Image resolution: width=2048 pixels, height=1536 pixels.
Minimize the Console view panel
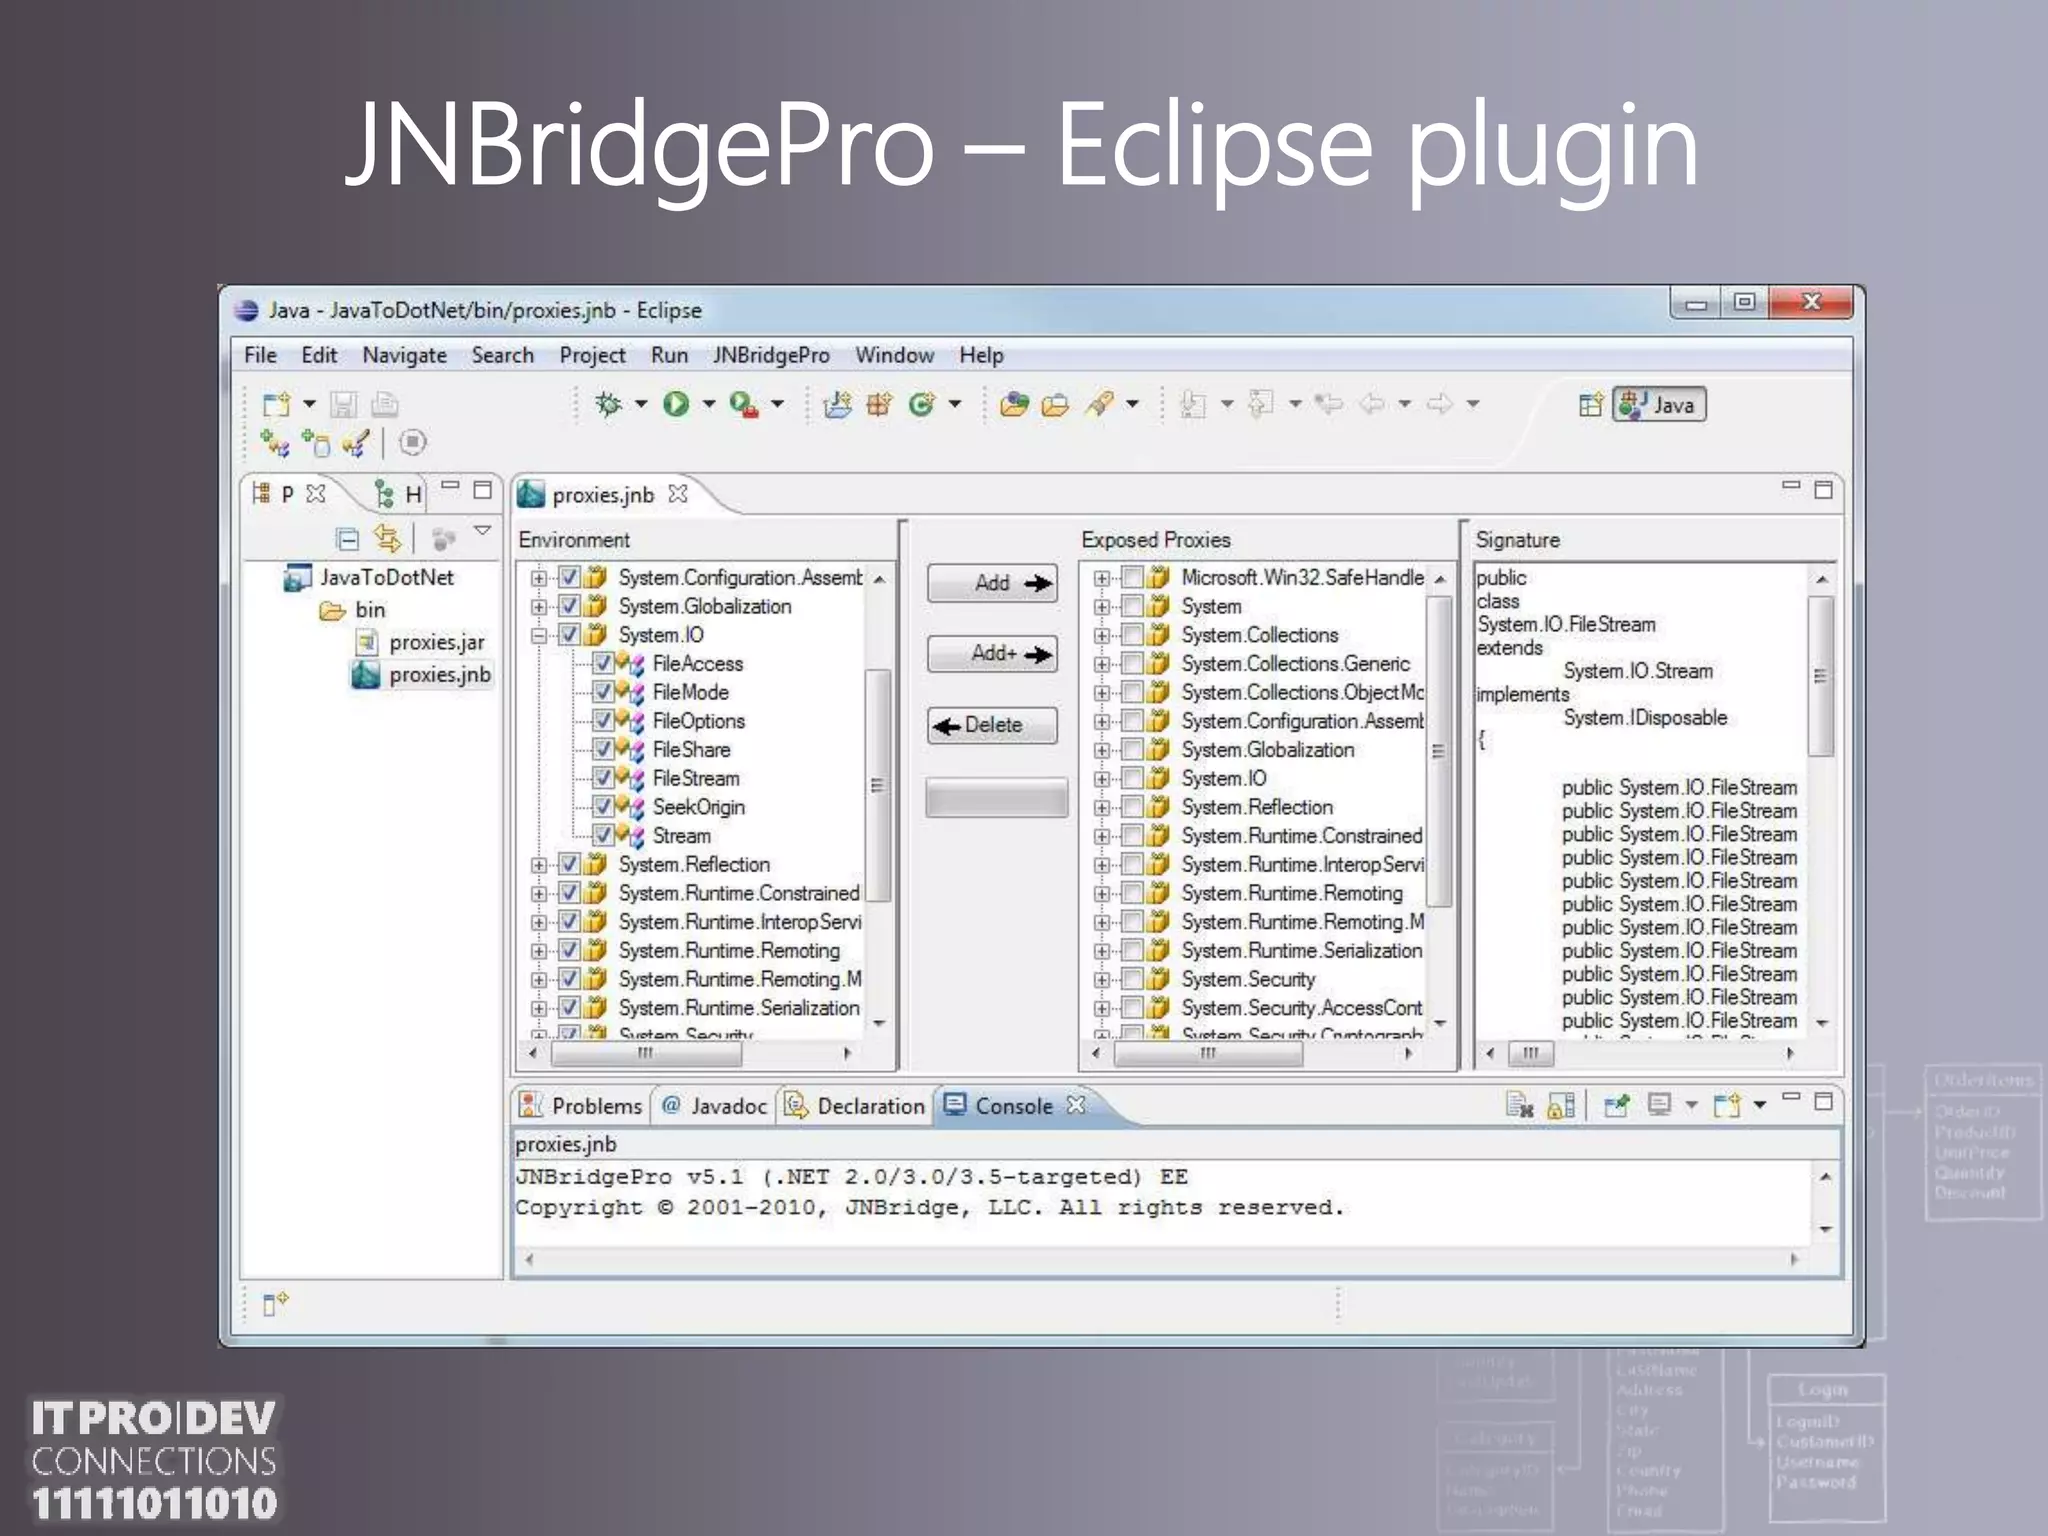click(1791, 1098)
